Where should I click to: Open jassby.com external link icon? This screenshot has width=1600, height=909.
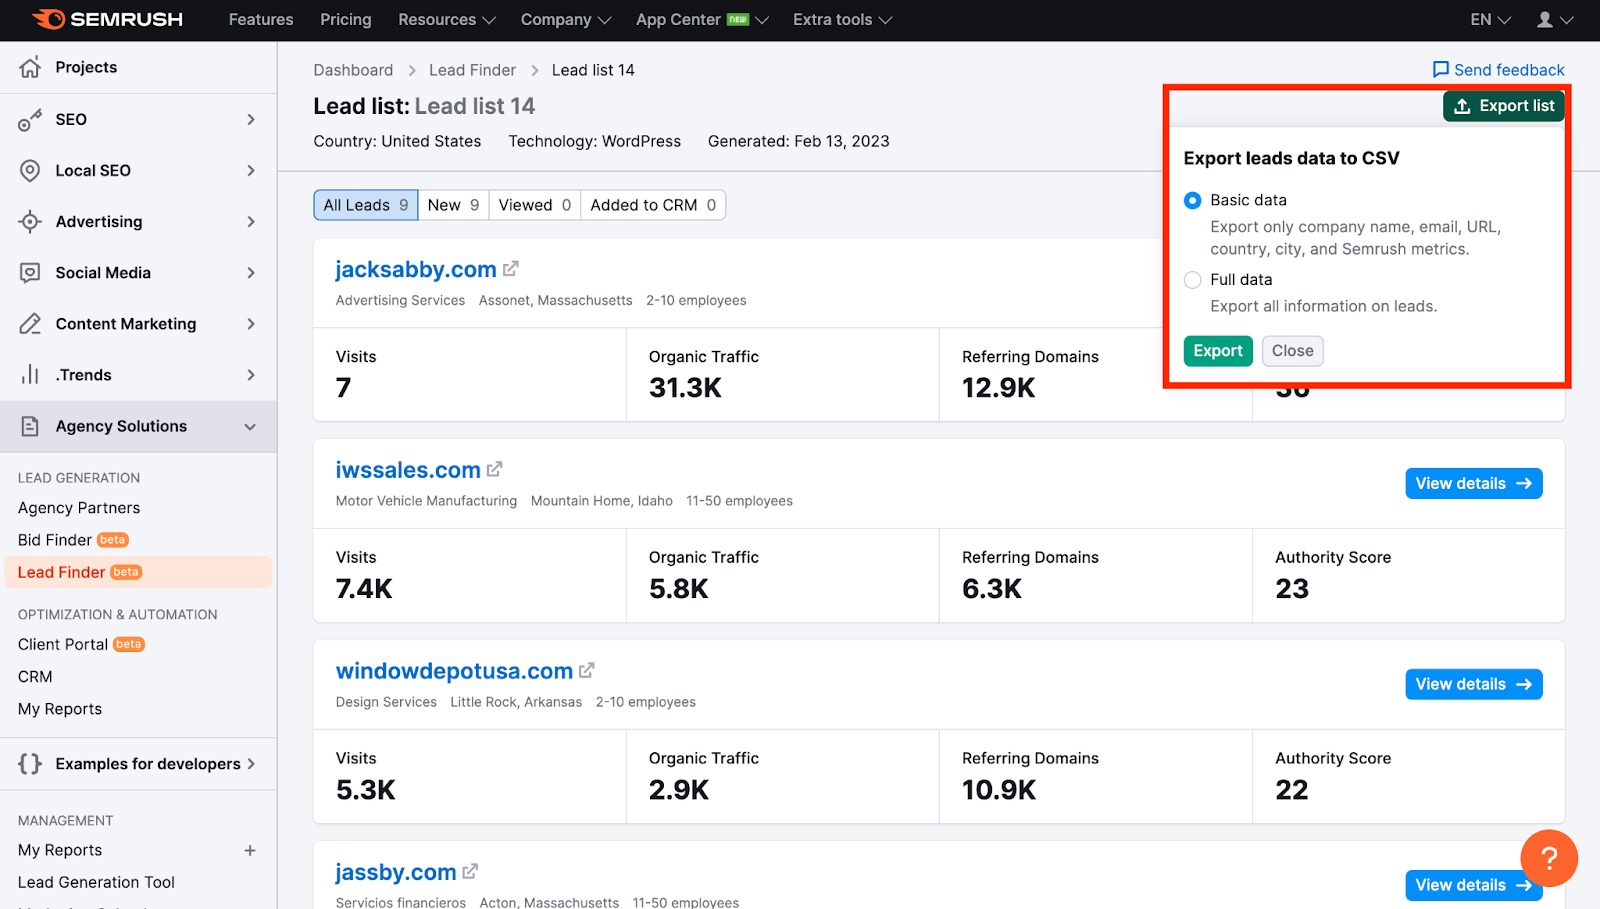point(470,871)
